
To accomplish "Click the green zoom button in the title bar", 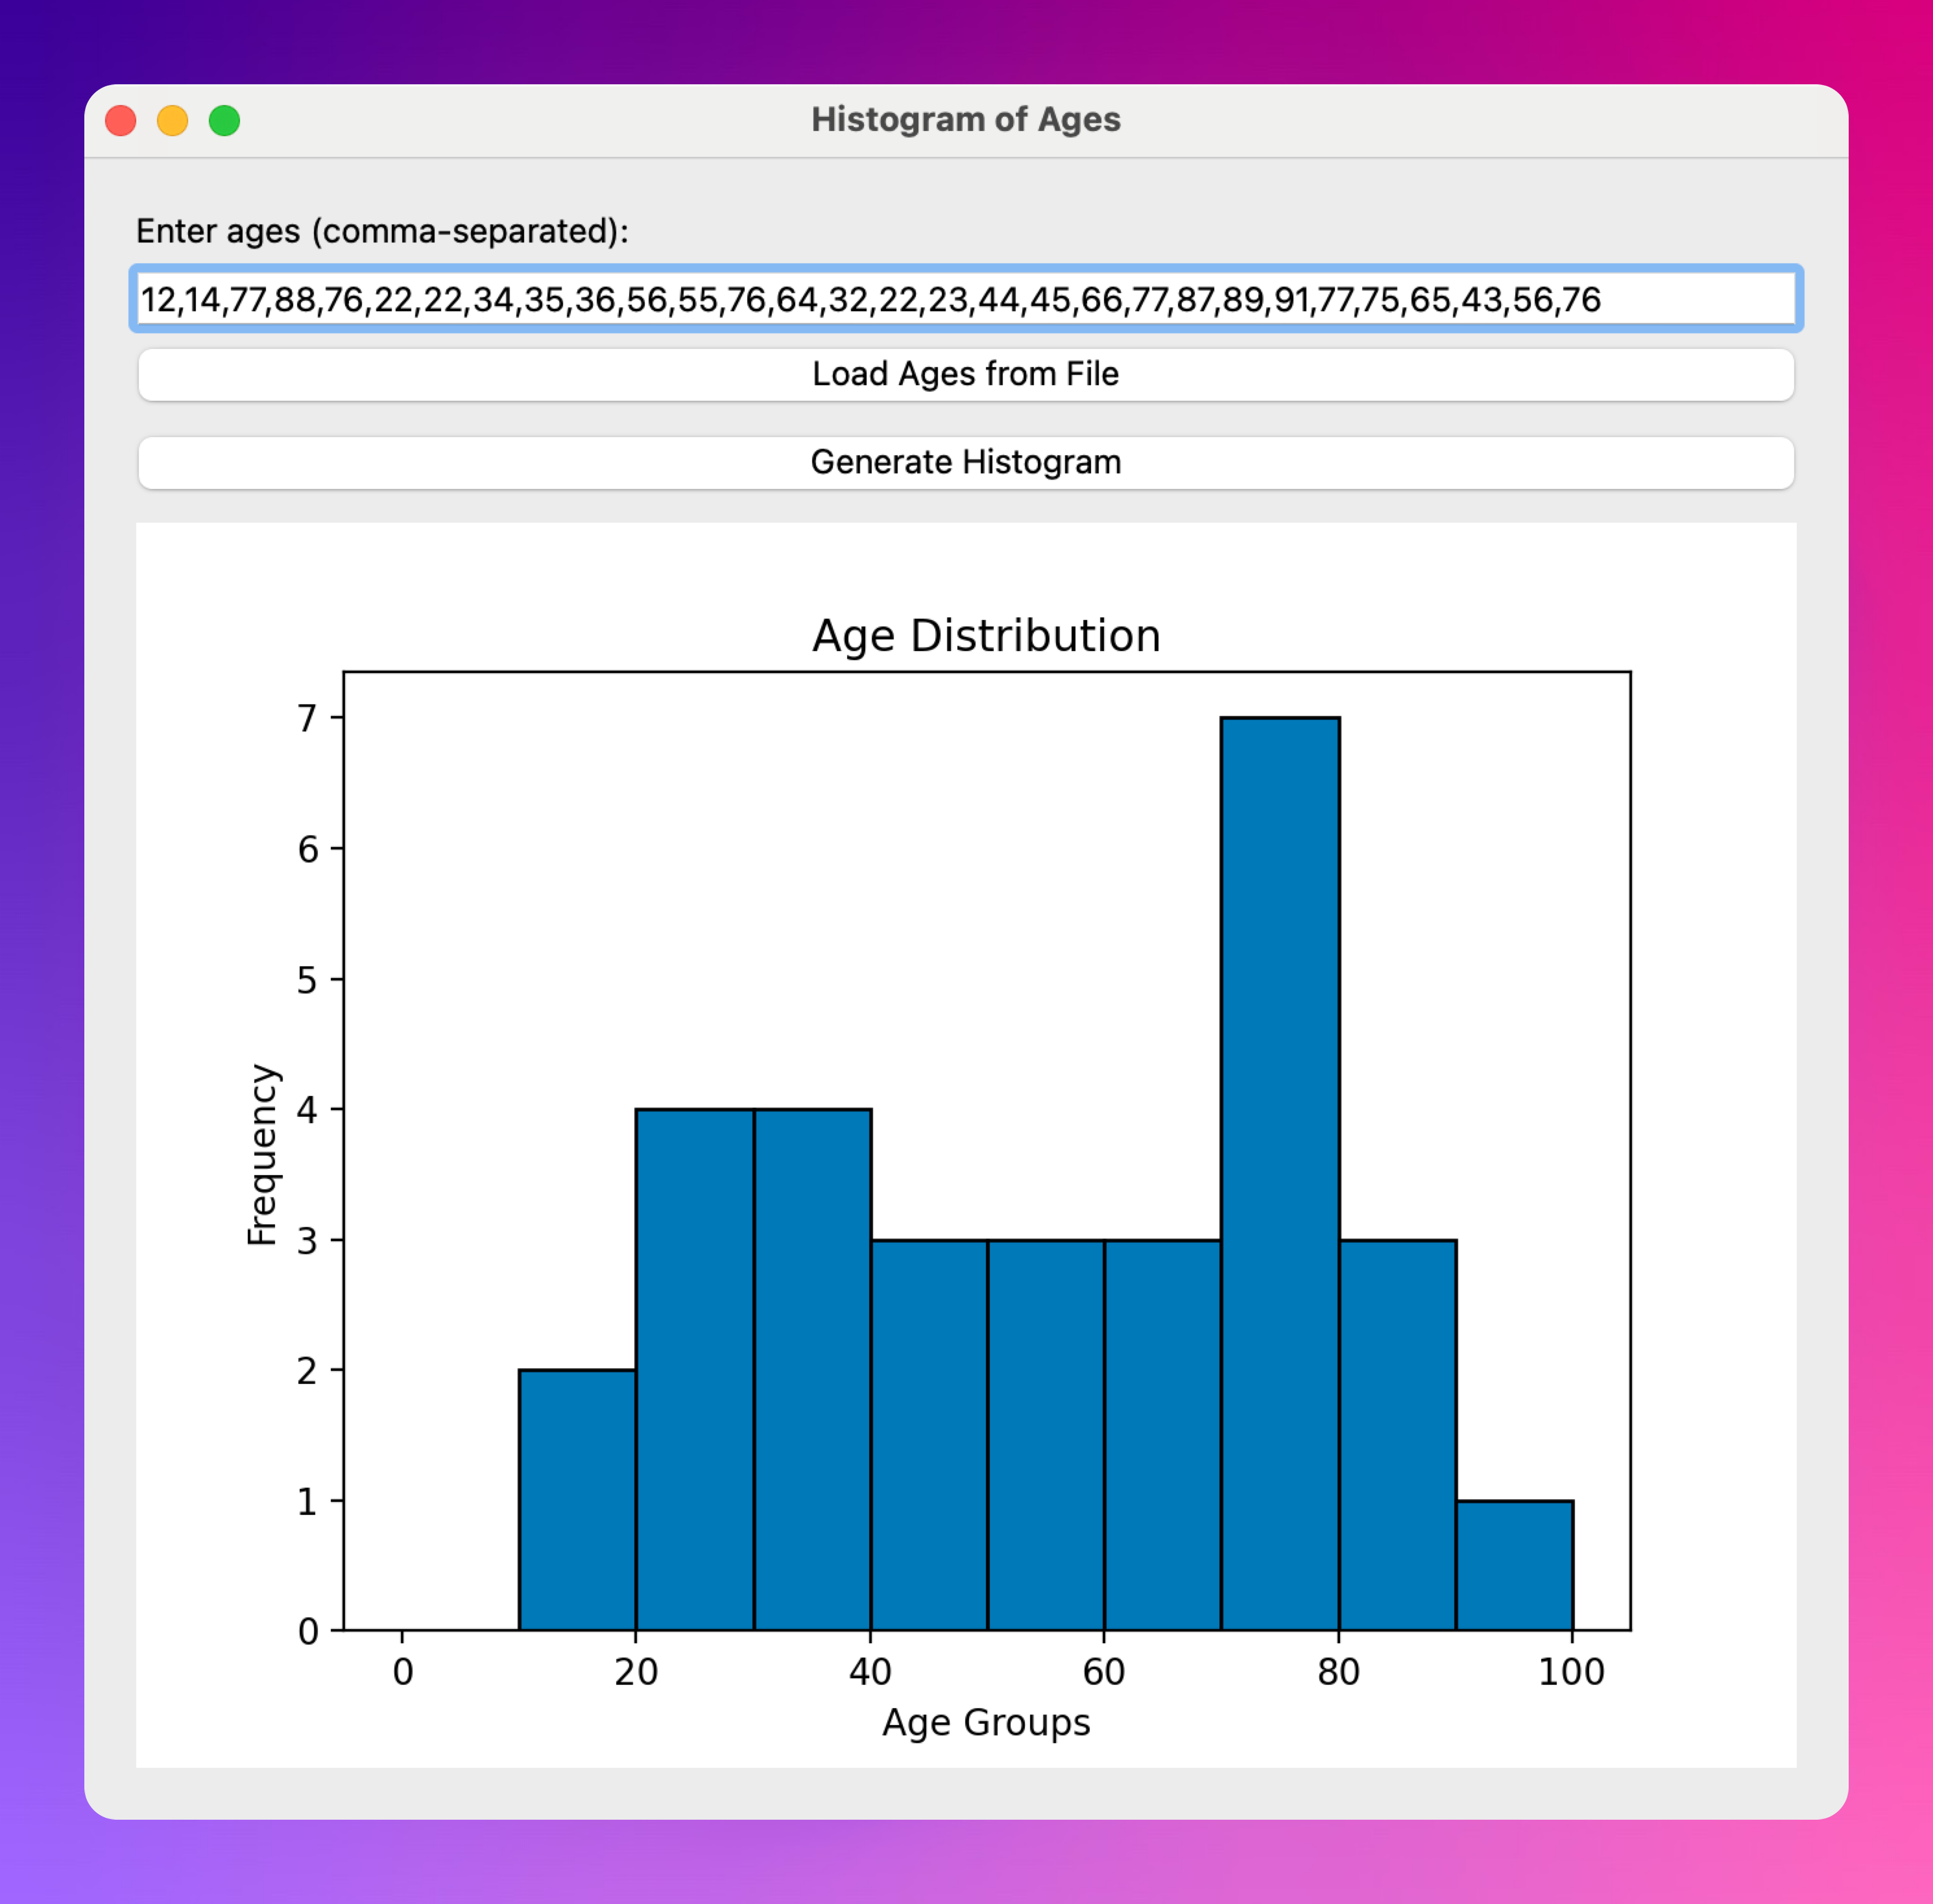I will pos(224,120).
